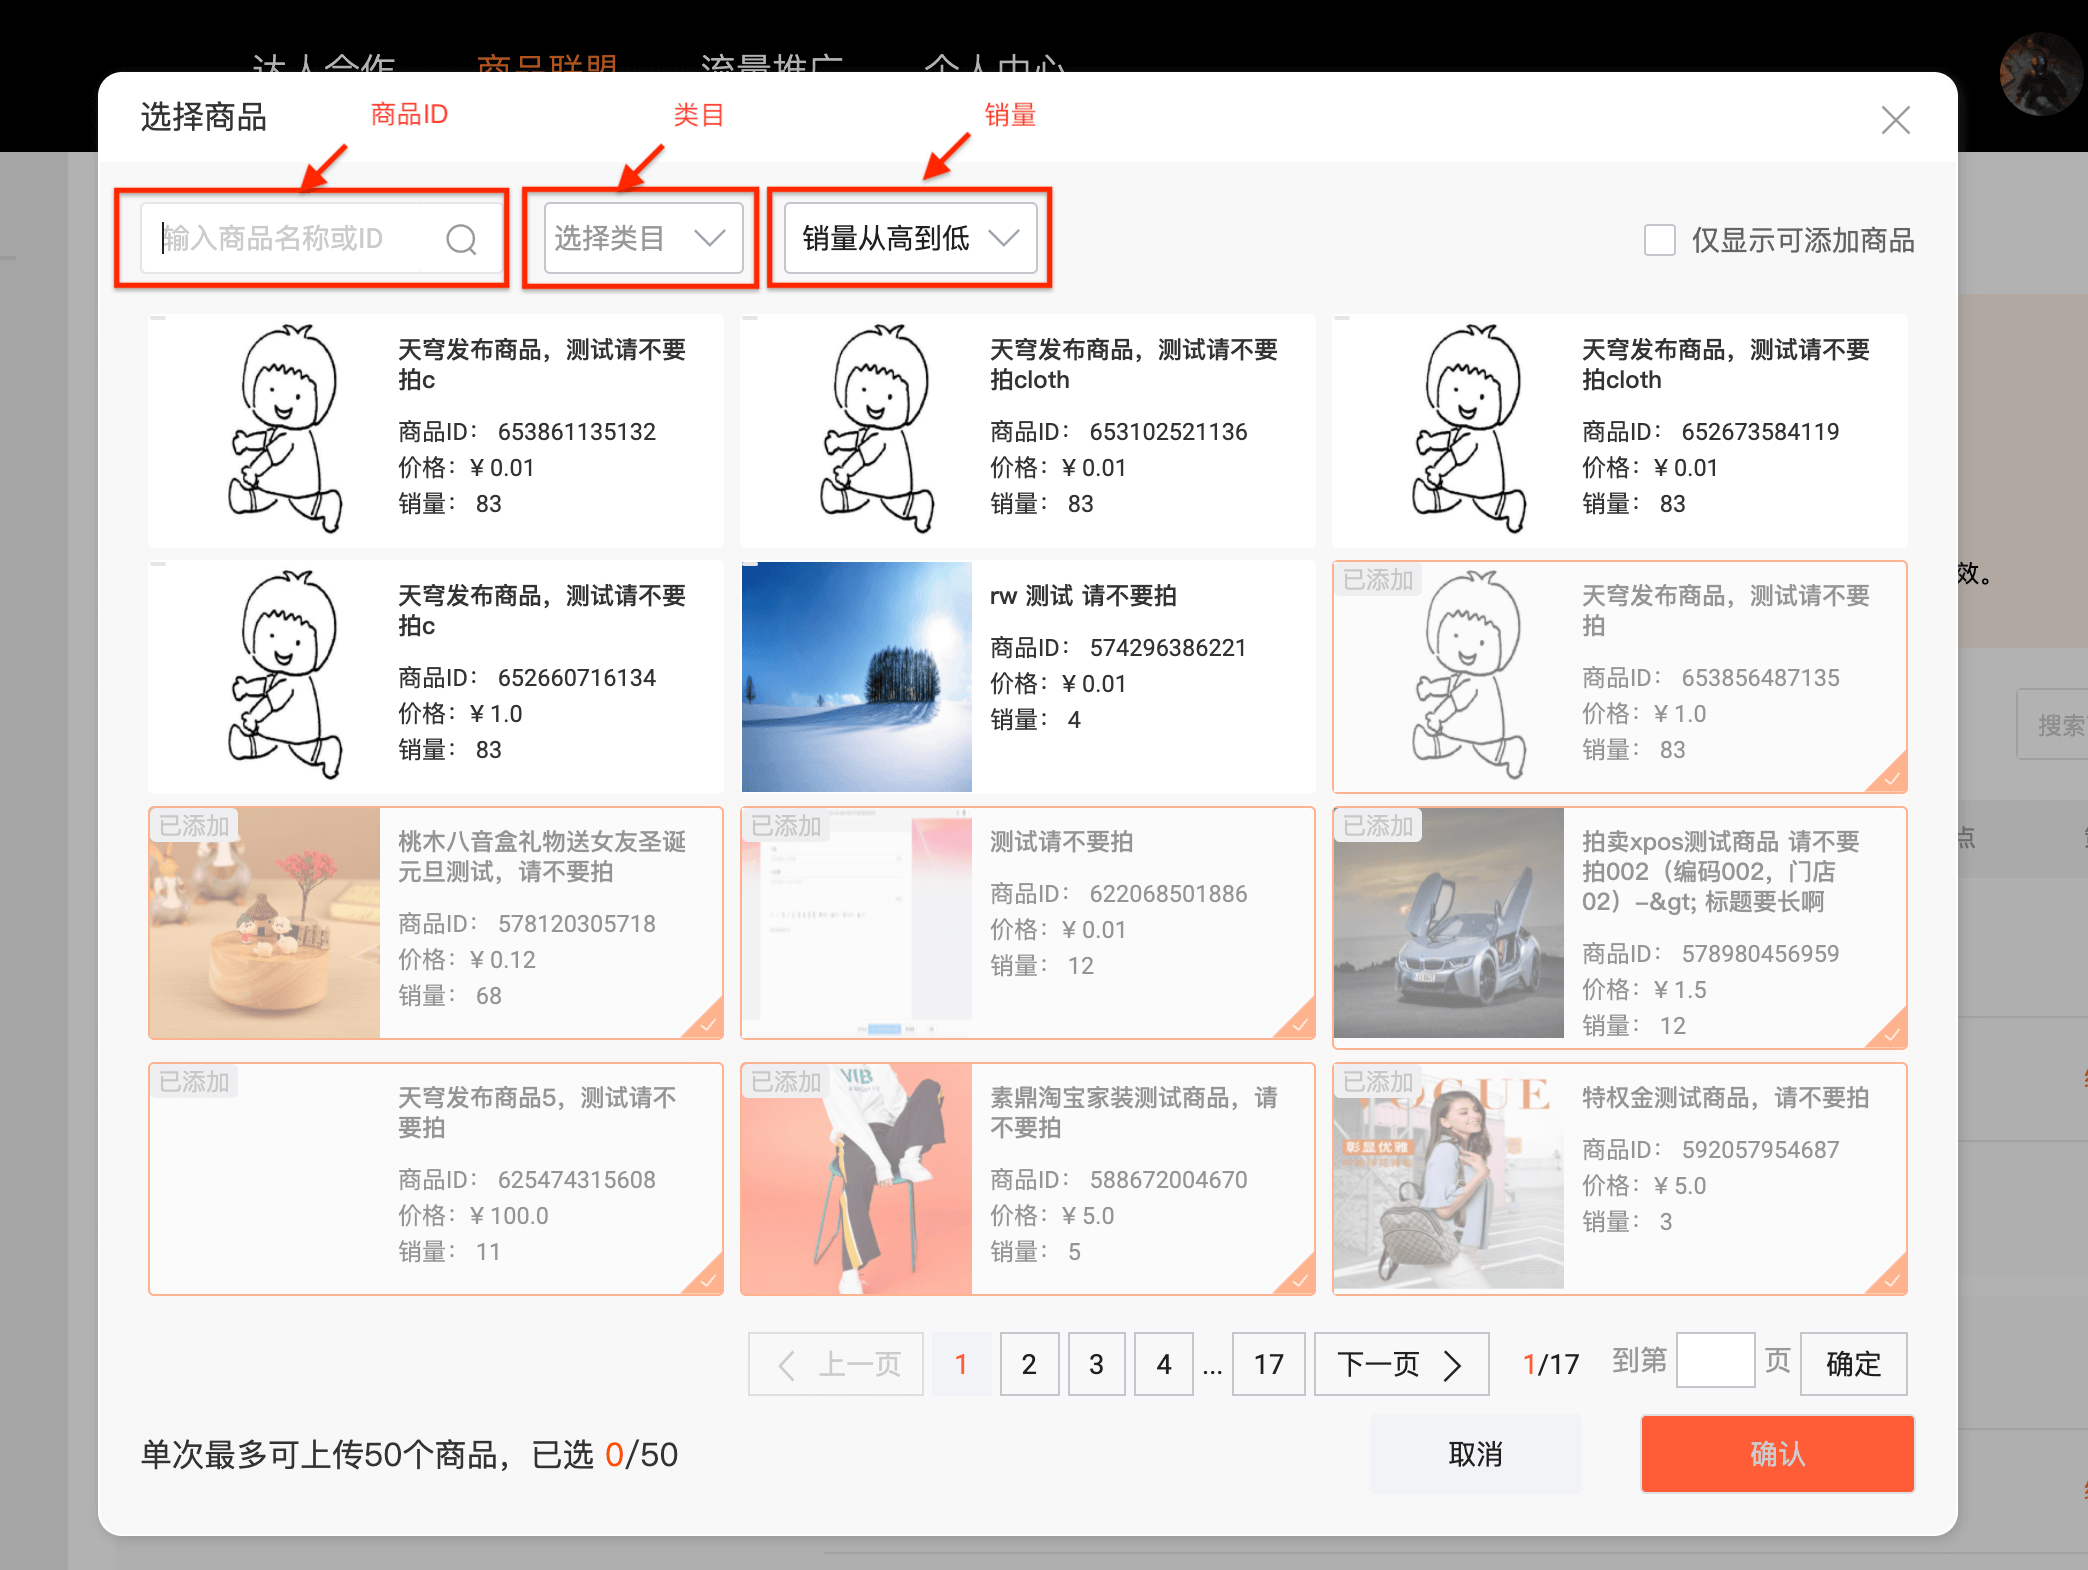This screenshot has width=2088, height=1570.
Task: Click the page number jump input box
Action: tap(1715, 1361)
